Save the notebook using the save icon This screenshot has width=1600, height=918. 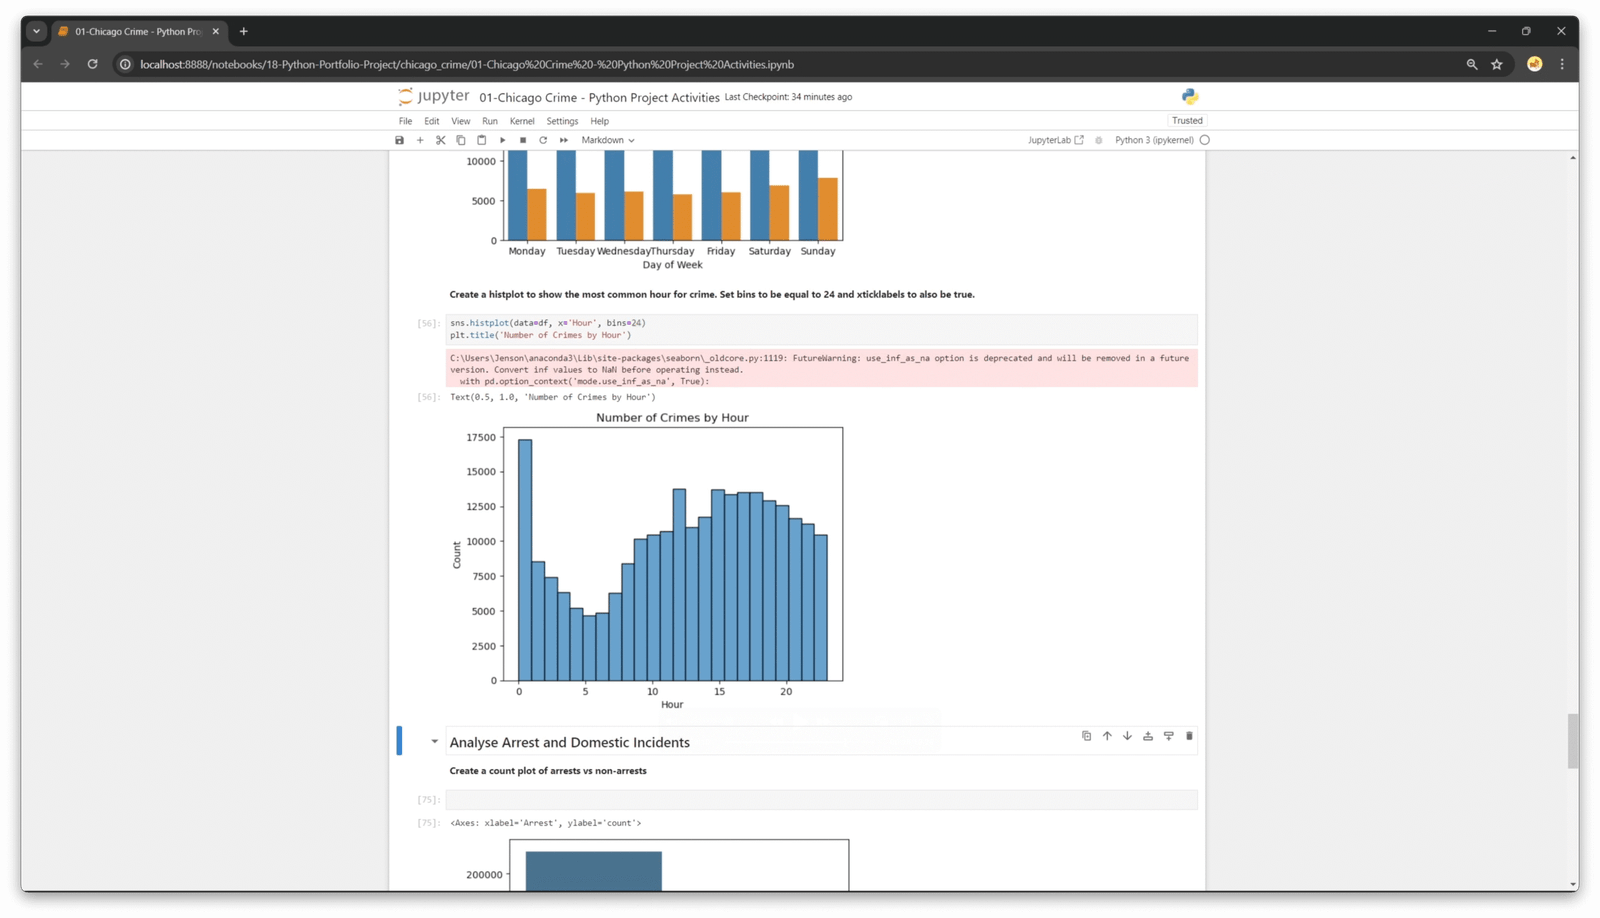pos(399,140)
